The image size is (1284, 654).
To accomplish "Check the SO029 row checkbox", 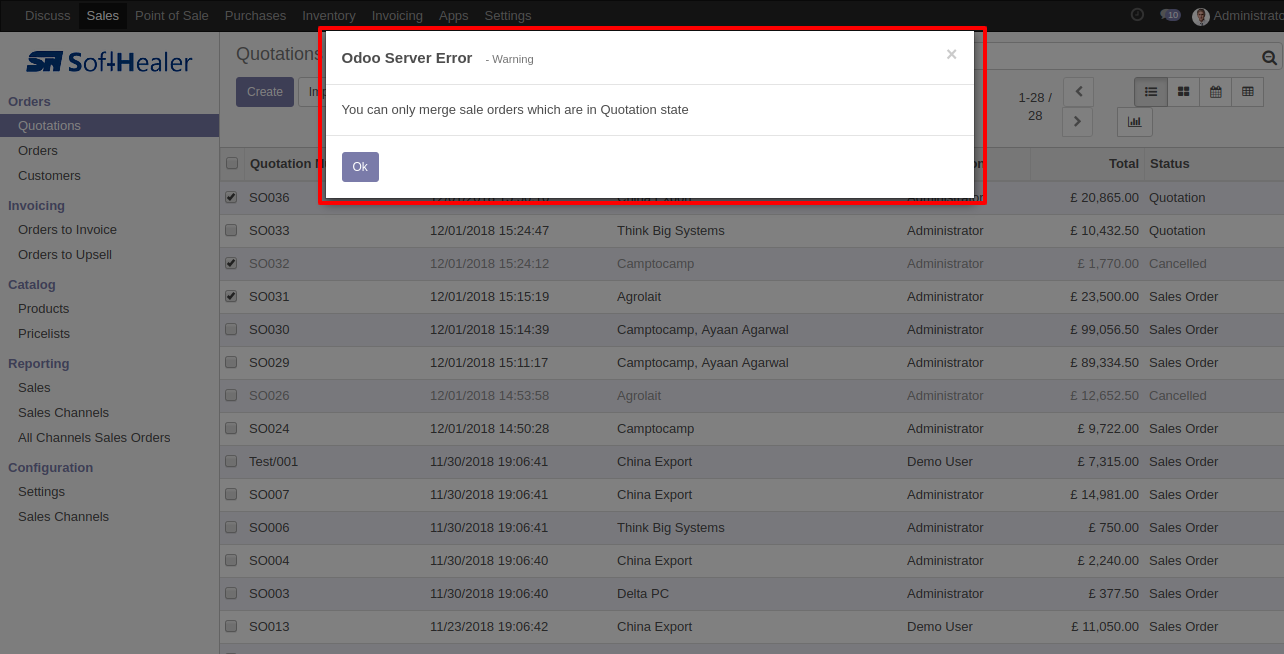I will click(231, 362).
